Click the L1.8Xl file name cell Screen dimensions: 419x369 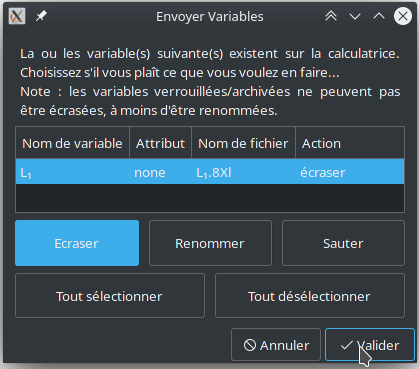(x=214, y=173)
